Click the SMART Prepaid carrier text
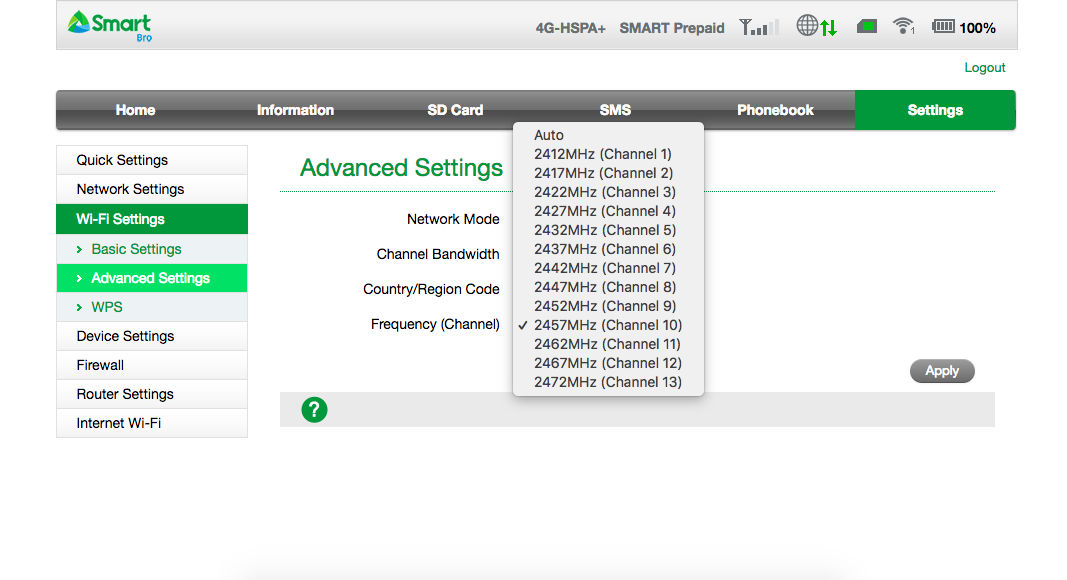1067x580 pixels. [672, 28]
